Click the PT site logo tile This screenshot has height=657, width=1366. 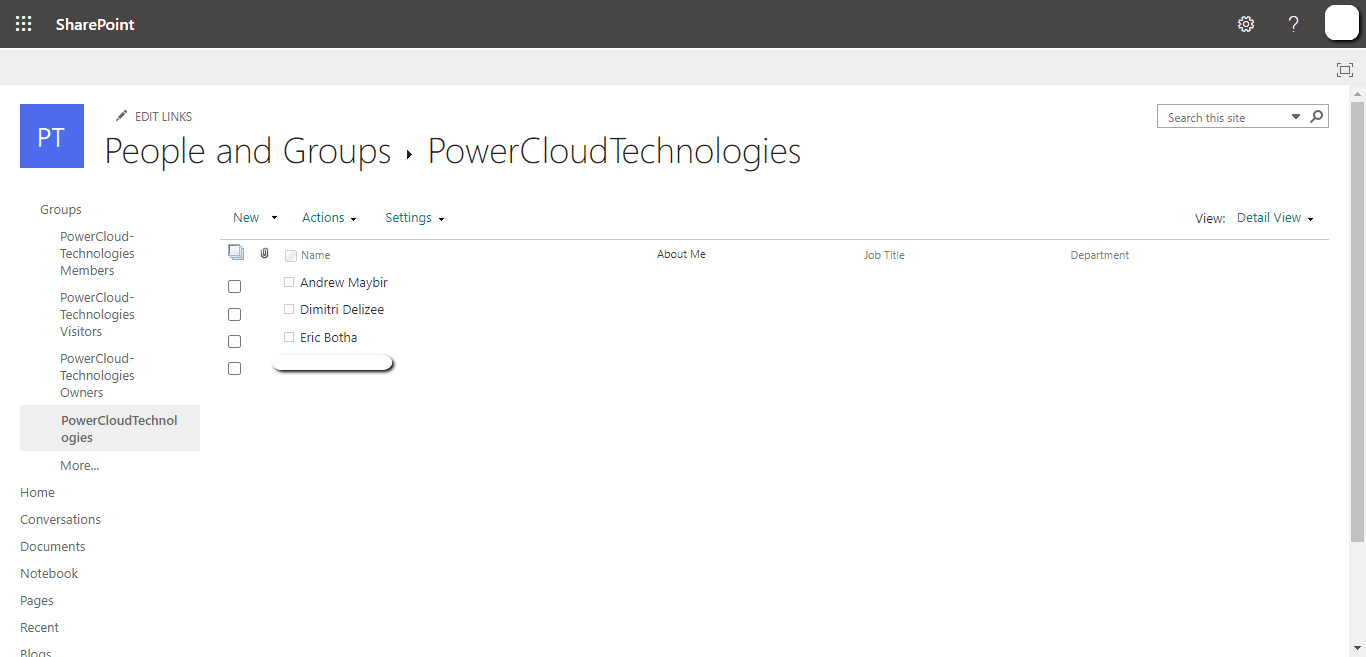tap(52, 136)
